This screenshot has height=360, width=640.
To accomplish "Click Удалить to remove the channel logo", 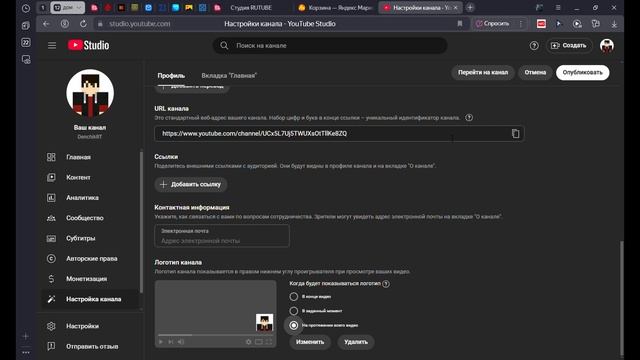I will tap(356, 342).
